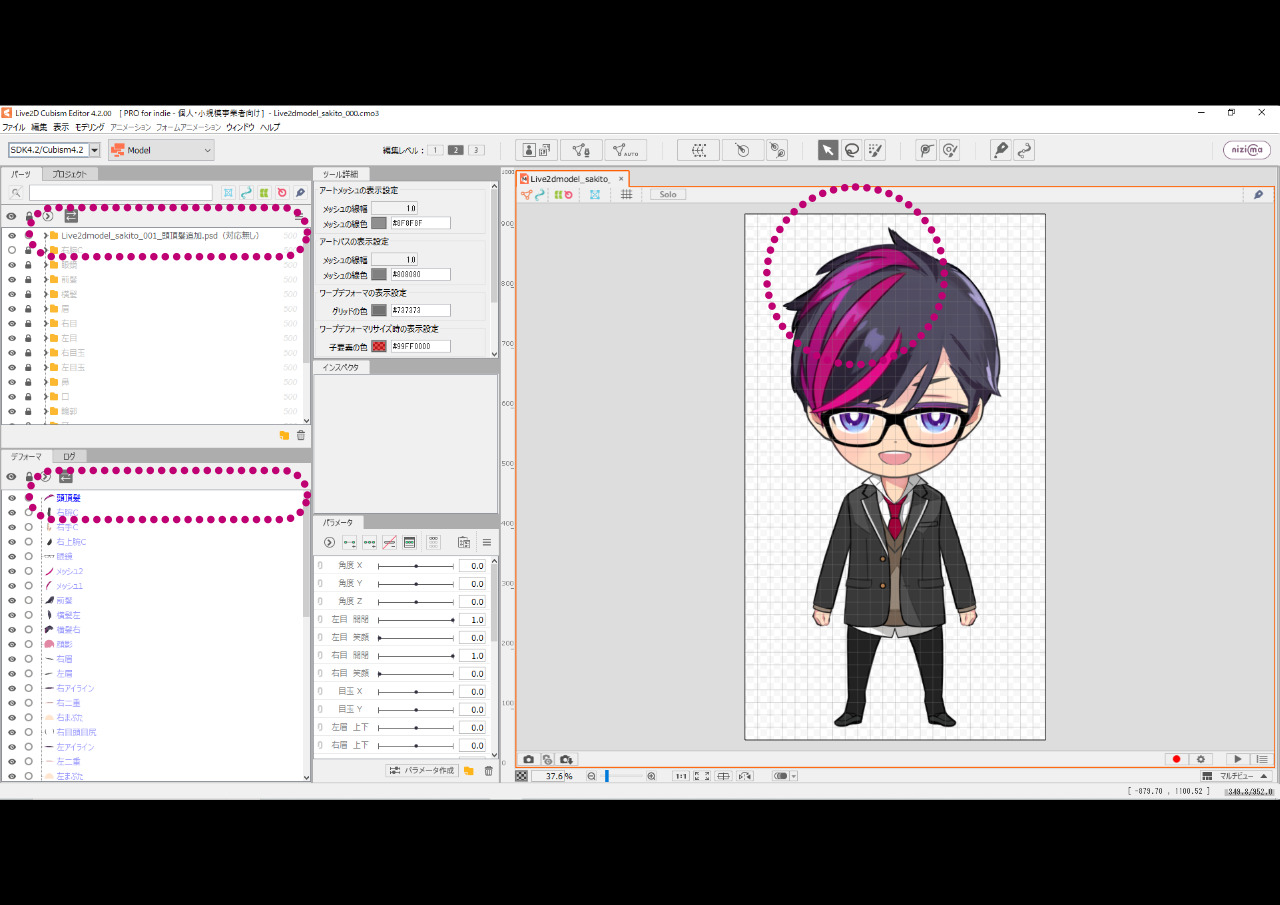Screen dimensions: 1280x905
Task: Select the arrow selection tool
Action: pos(828,150)
